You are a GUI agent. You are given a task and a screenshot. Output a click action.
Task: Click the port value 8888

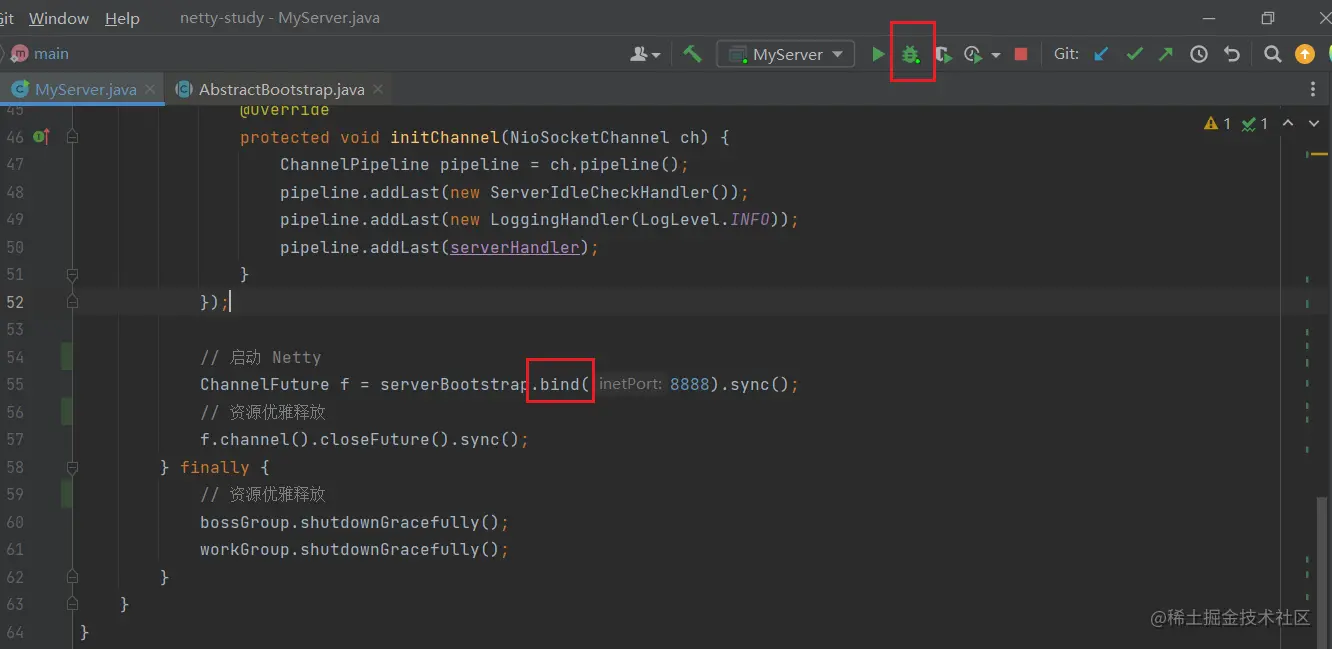tap(690, 384)
